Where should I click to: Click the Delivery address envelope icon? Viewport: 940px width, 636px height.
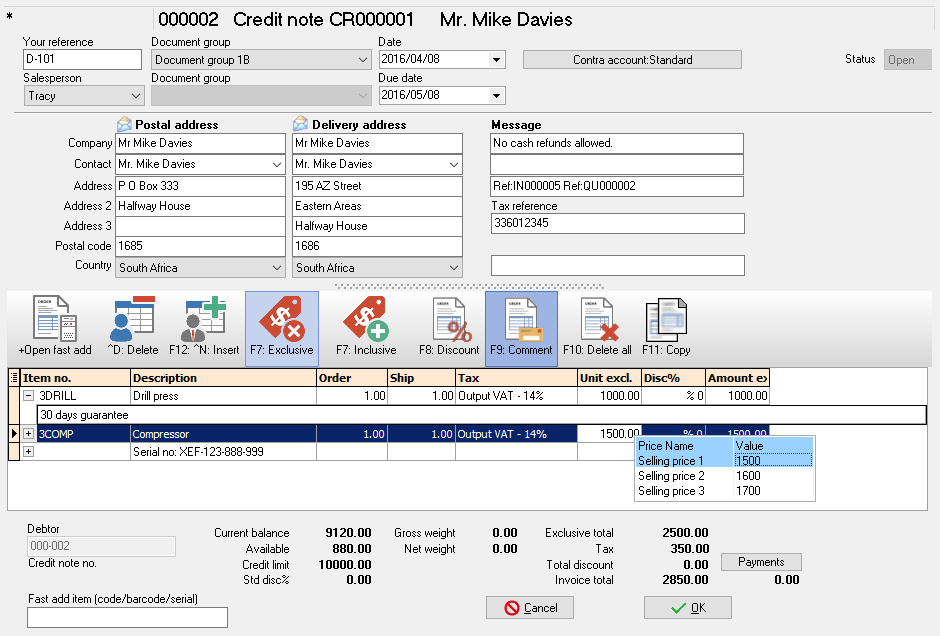click(x=301, y=125)
